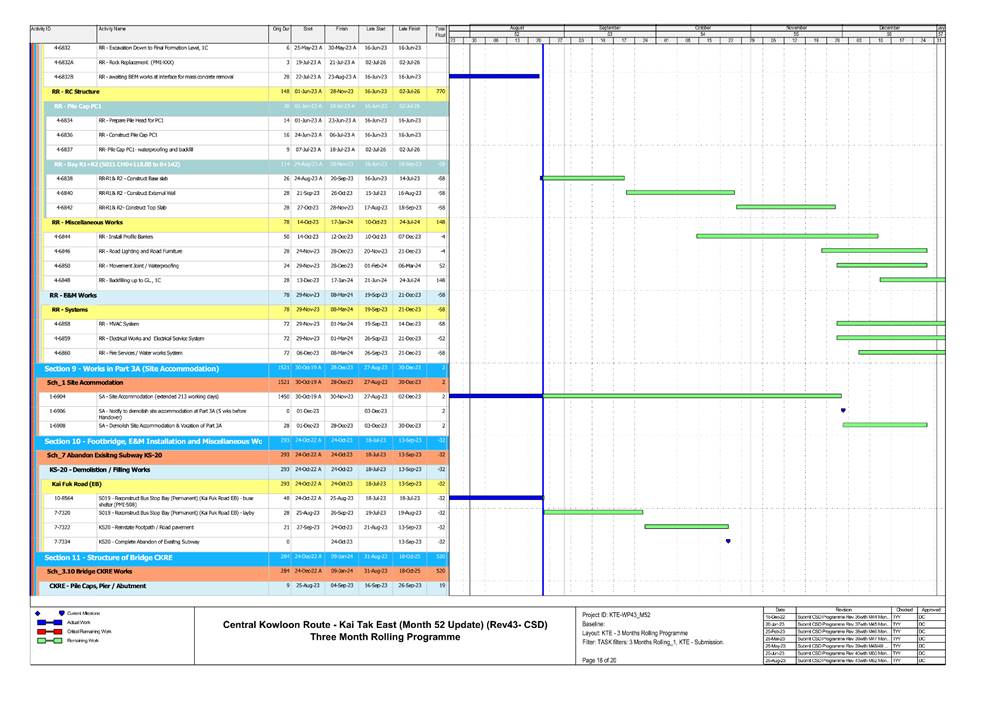Screen dimensions: 1002x708
Task: Sort by the Activity ID column header
Action: coord(42,30)
